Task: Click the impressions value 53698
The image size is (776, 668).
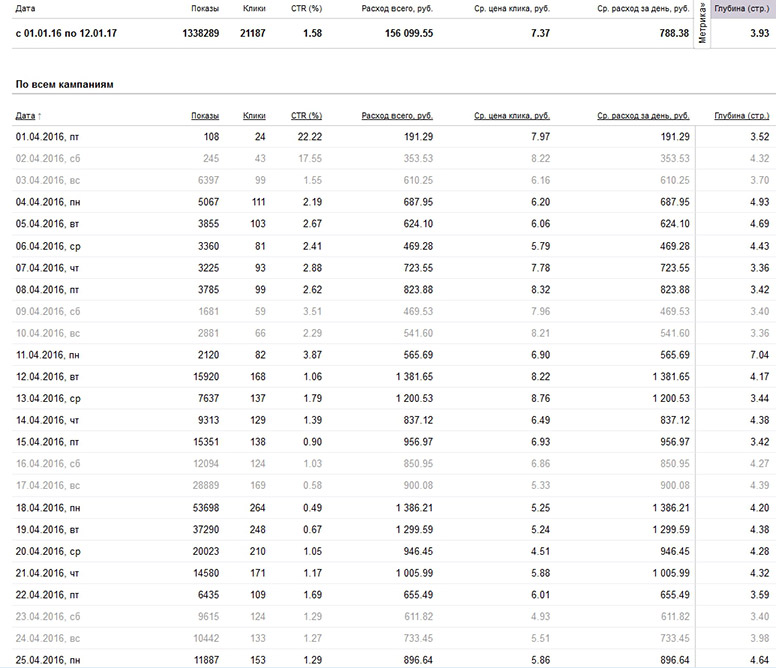Action: click(202, 506)
